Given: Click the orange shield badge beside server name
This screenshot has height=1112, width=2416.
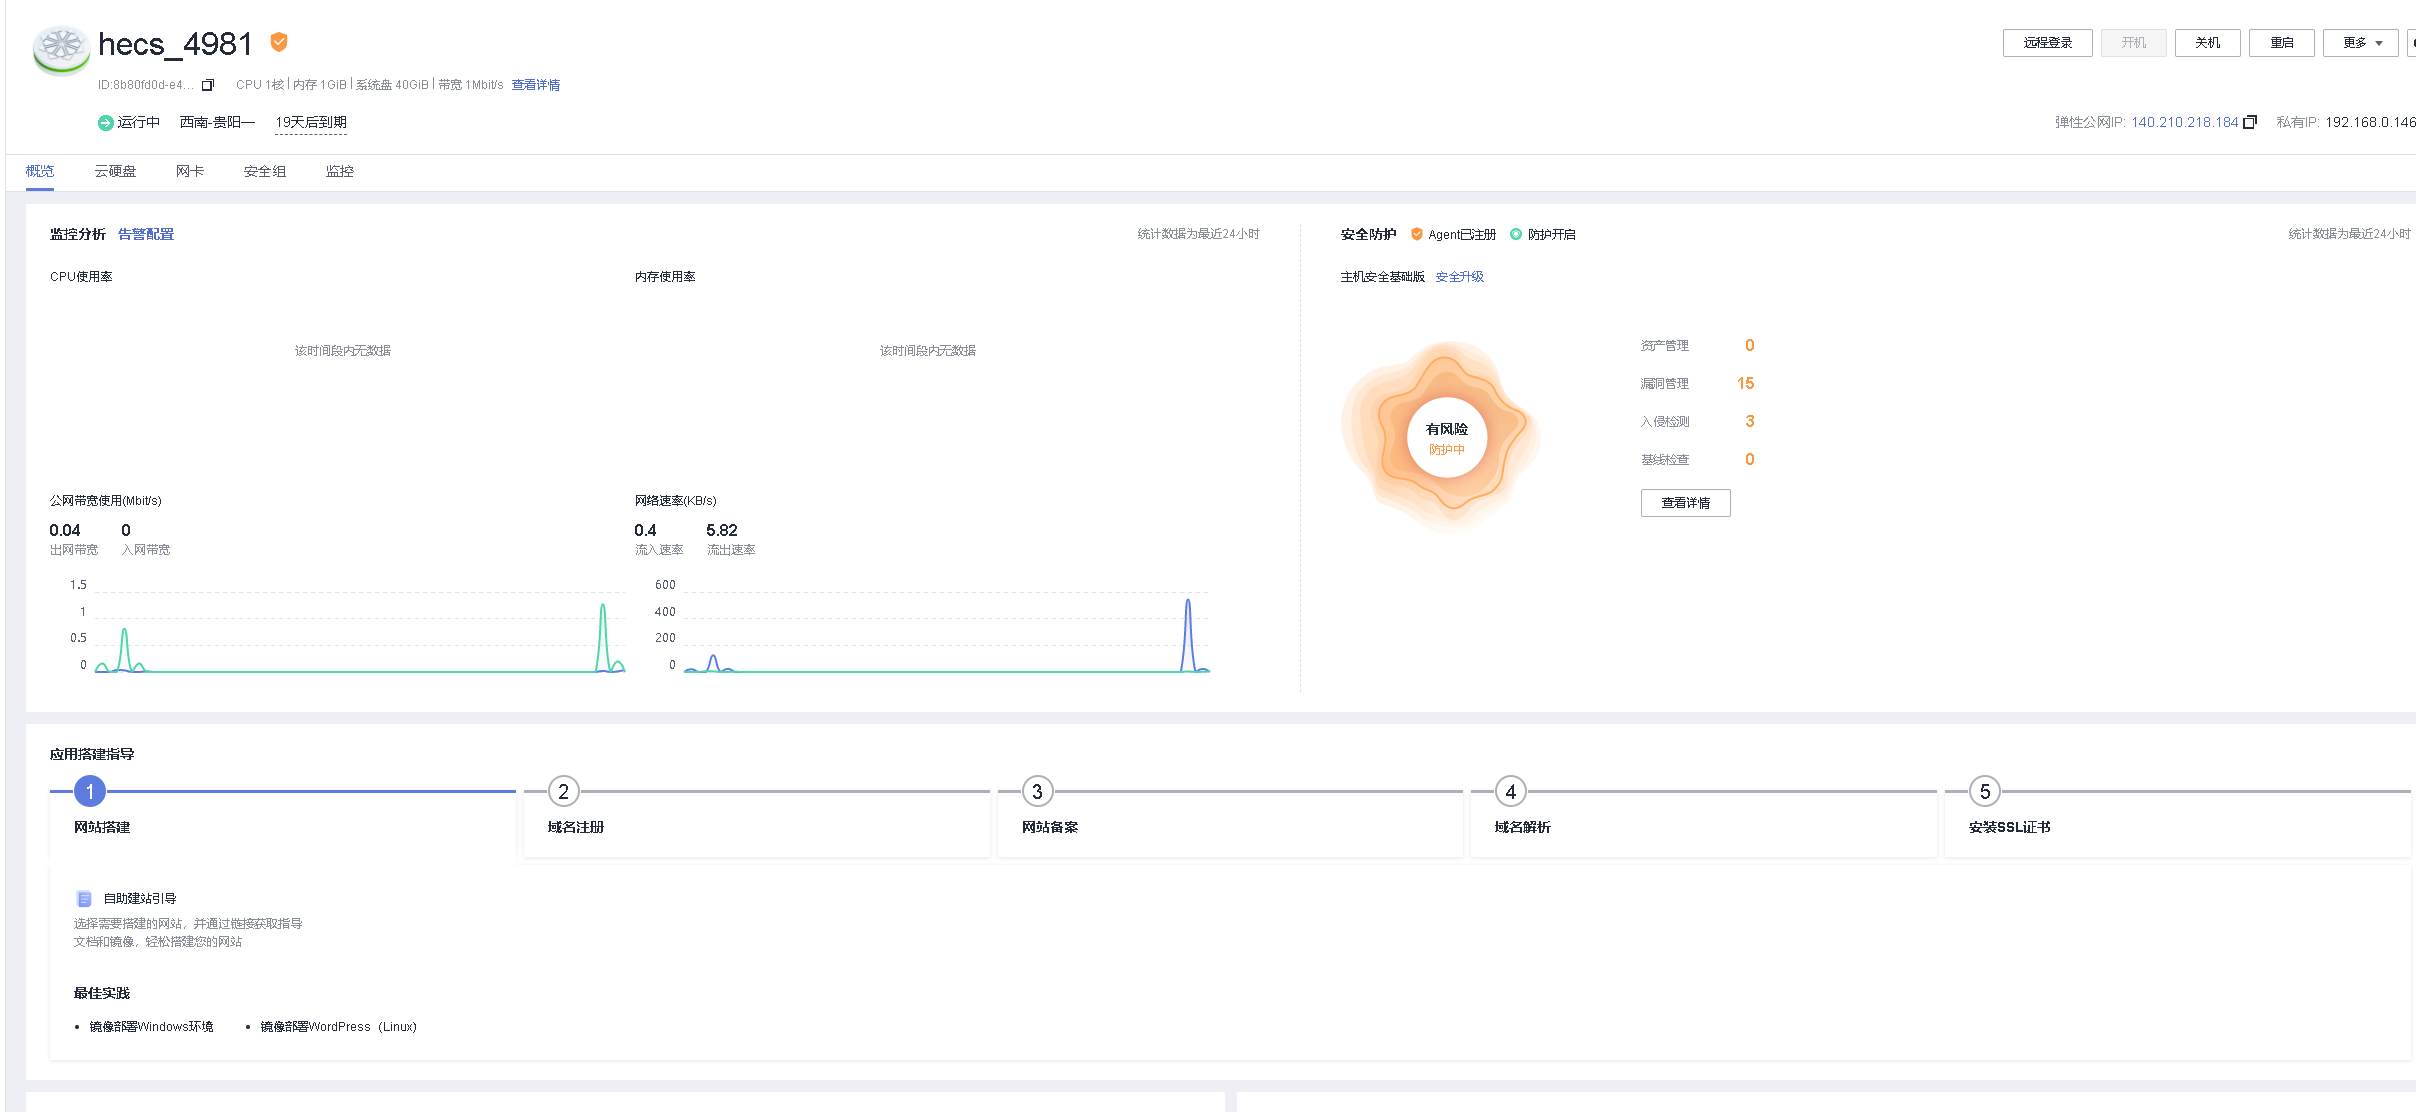Looking at the screenshot, I should coord(279,42).
